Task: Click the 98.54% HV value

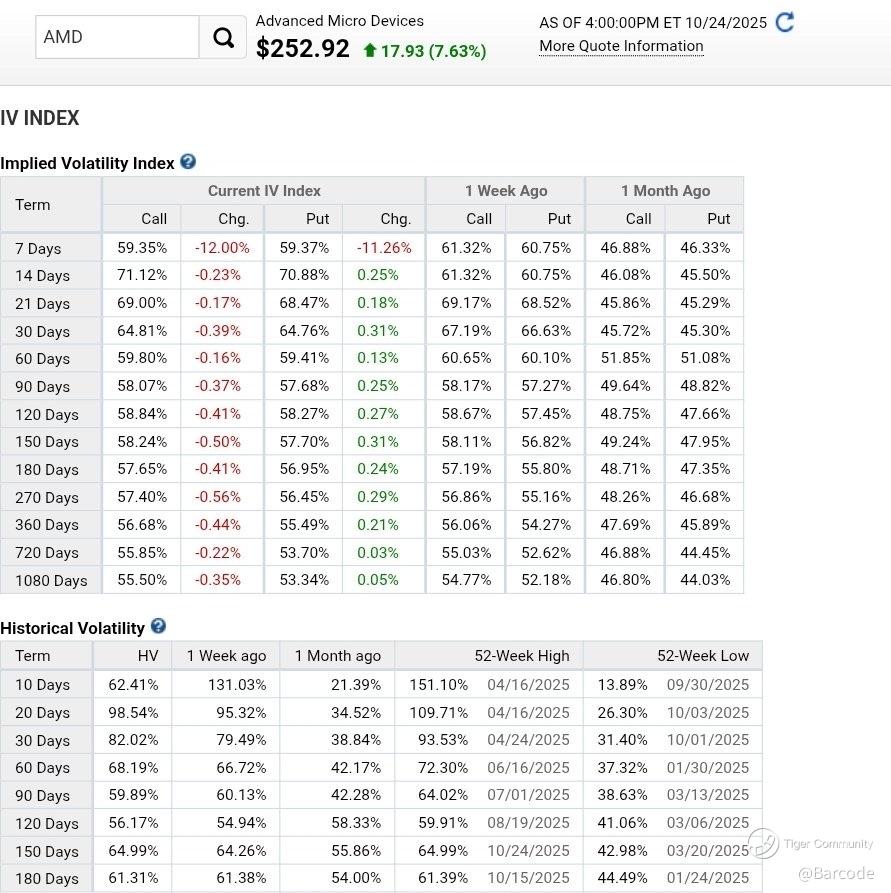Action: pos(133,712)
